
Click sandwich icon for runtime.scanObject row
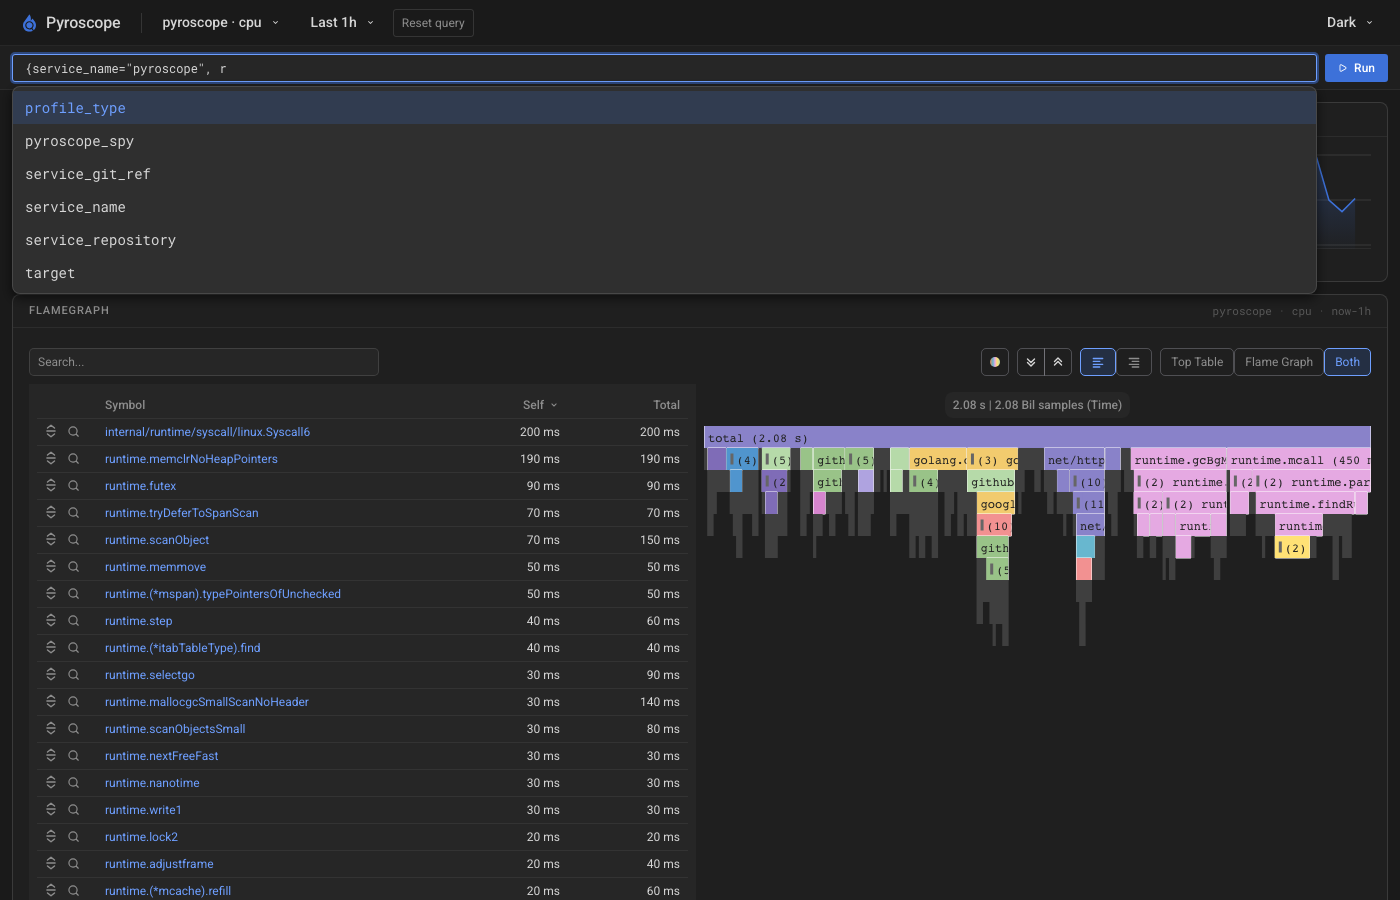[x=51, y=540]
